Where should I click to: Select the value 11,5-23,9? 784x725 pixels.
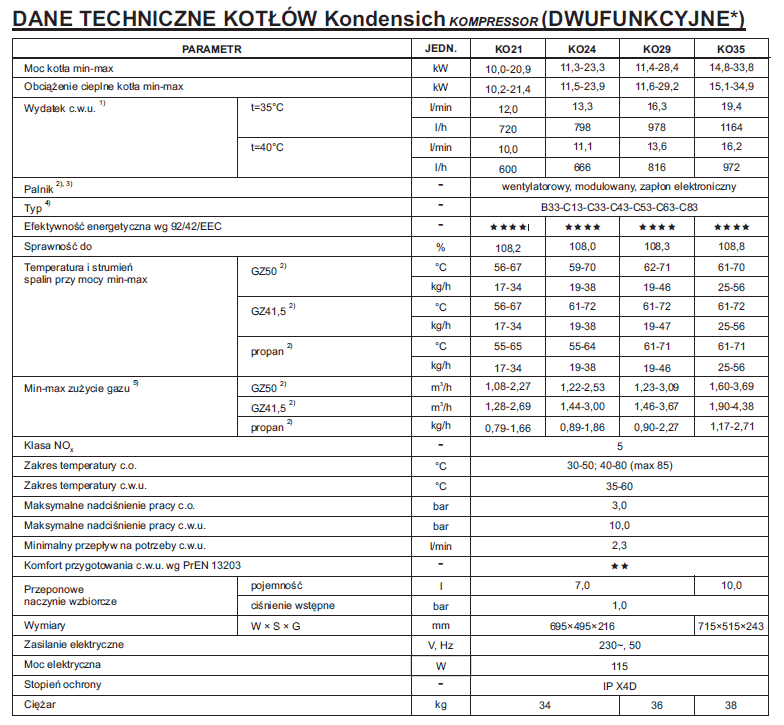(x=582, y=87)
